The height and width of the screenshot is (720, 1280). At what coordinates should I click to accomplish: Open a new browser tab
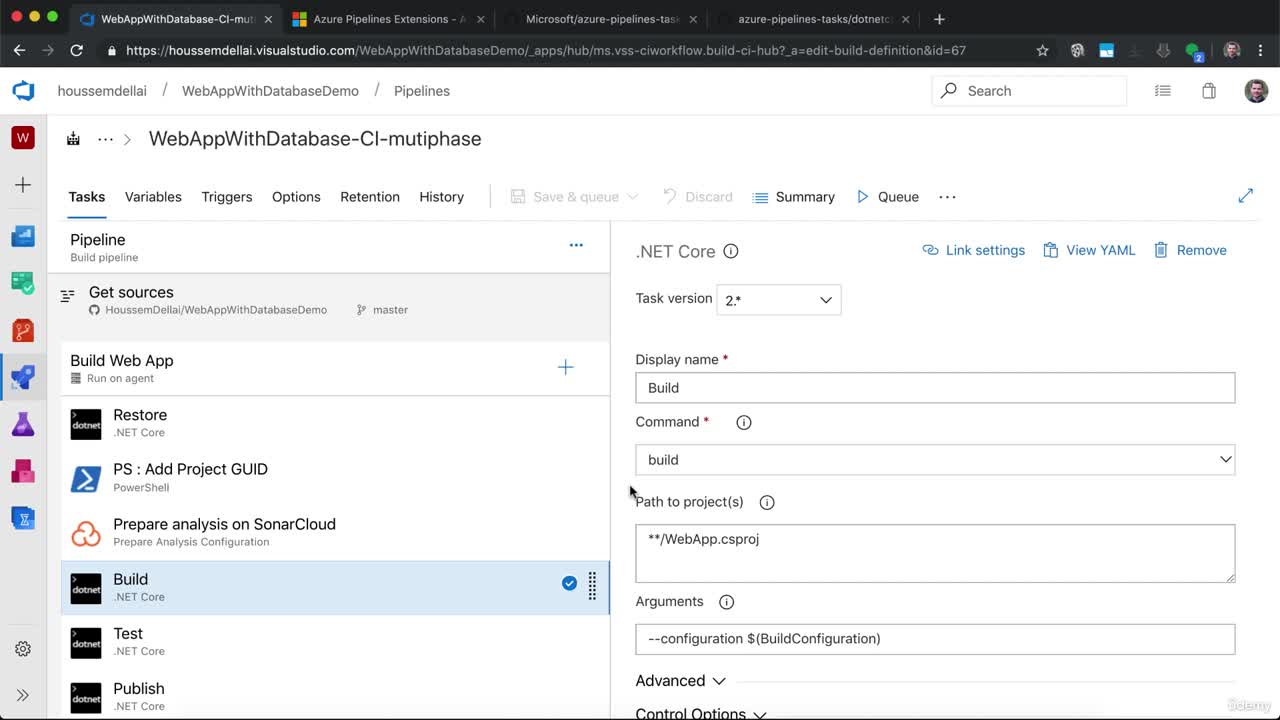point(939,19)
